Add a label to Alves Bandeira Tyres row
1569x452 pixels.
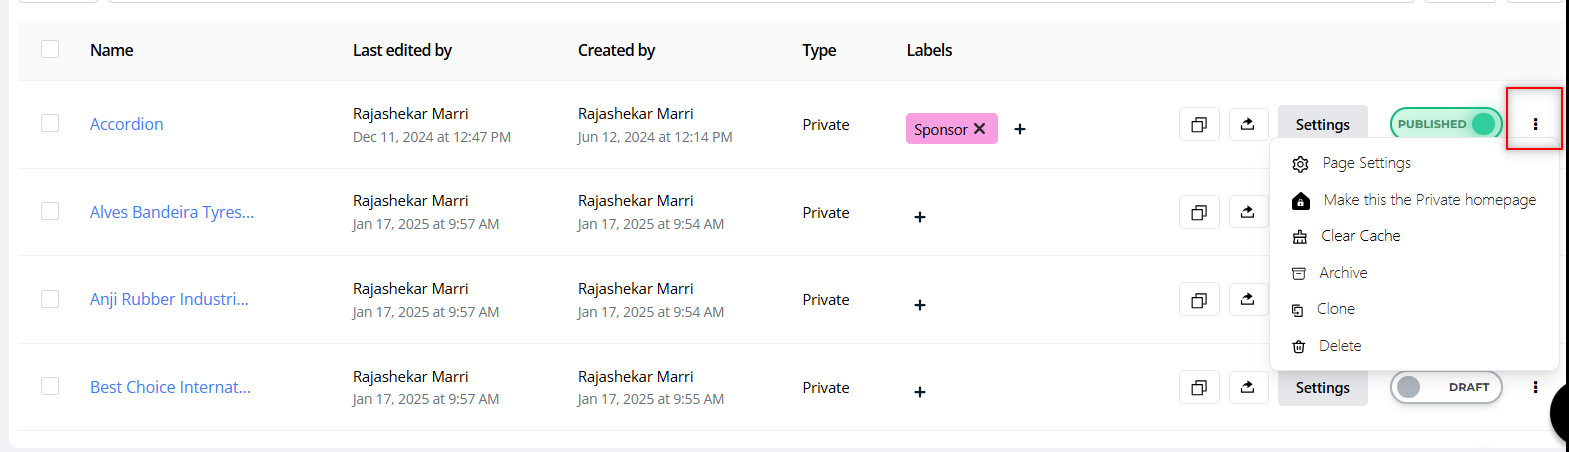(920, 217)
